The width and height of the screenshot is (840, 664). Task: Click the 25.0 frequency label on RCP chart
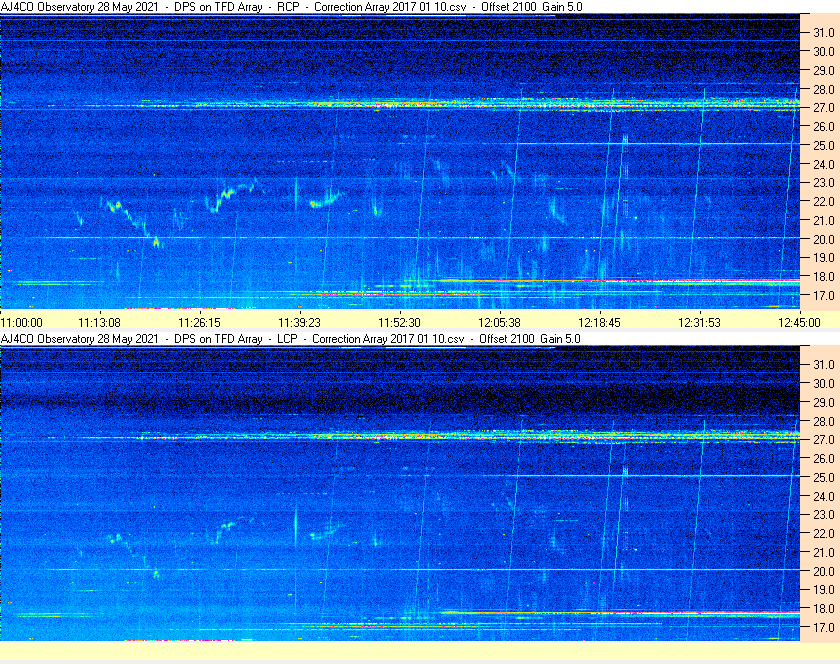point(824,146)
